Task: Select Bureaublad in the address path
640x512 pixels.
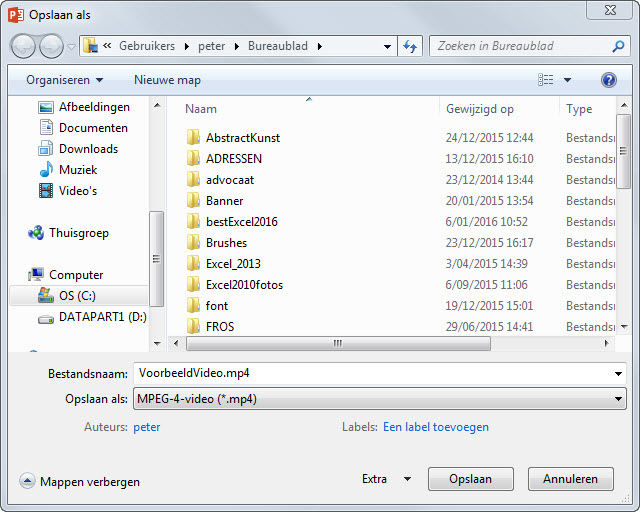Action: (278, 46)
